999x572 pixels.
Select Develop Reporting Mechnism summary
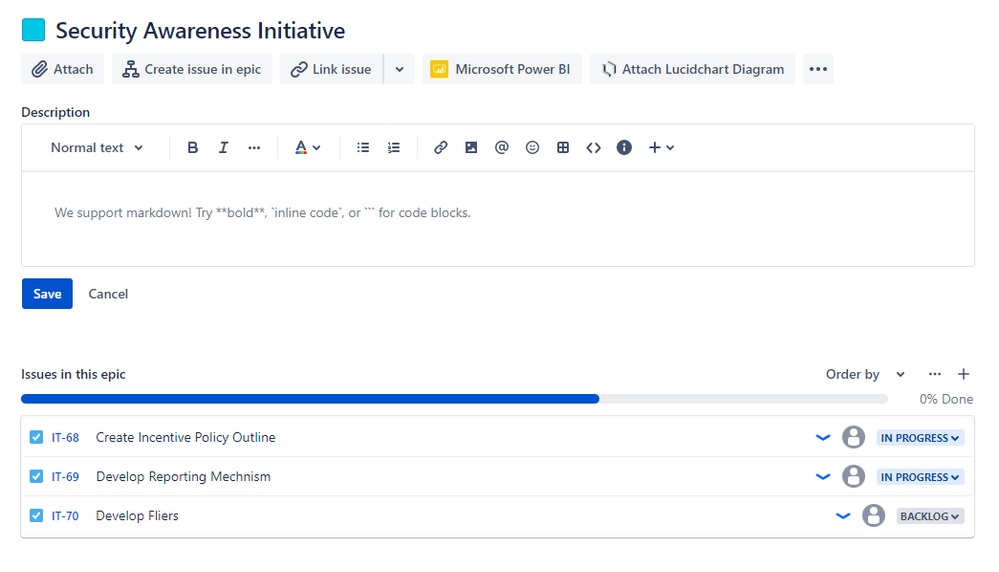[x=183, y=476]
